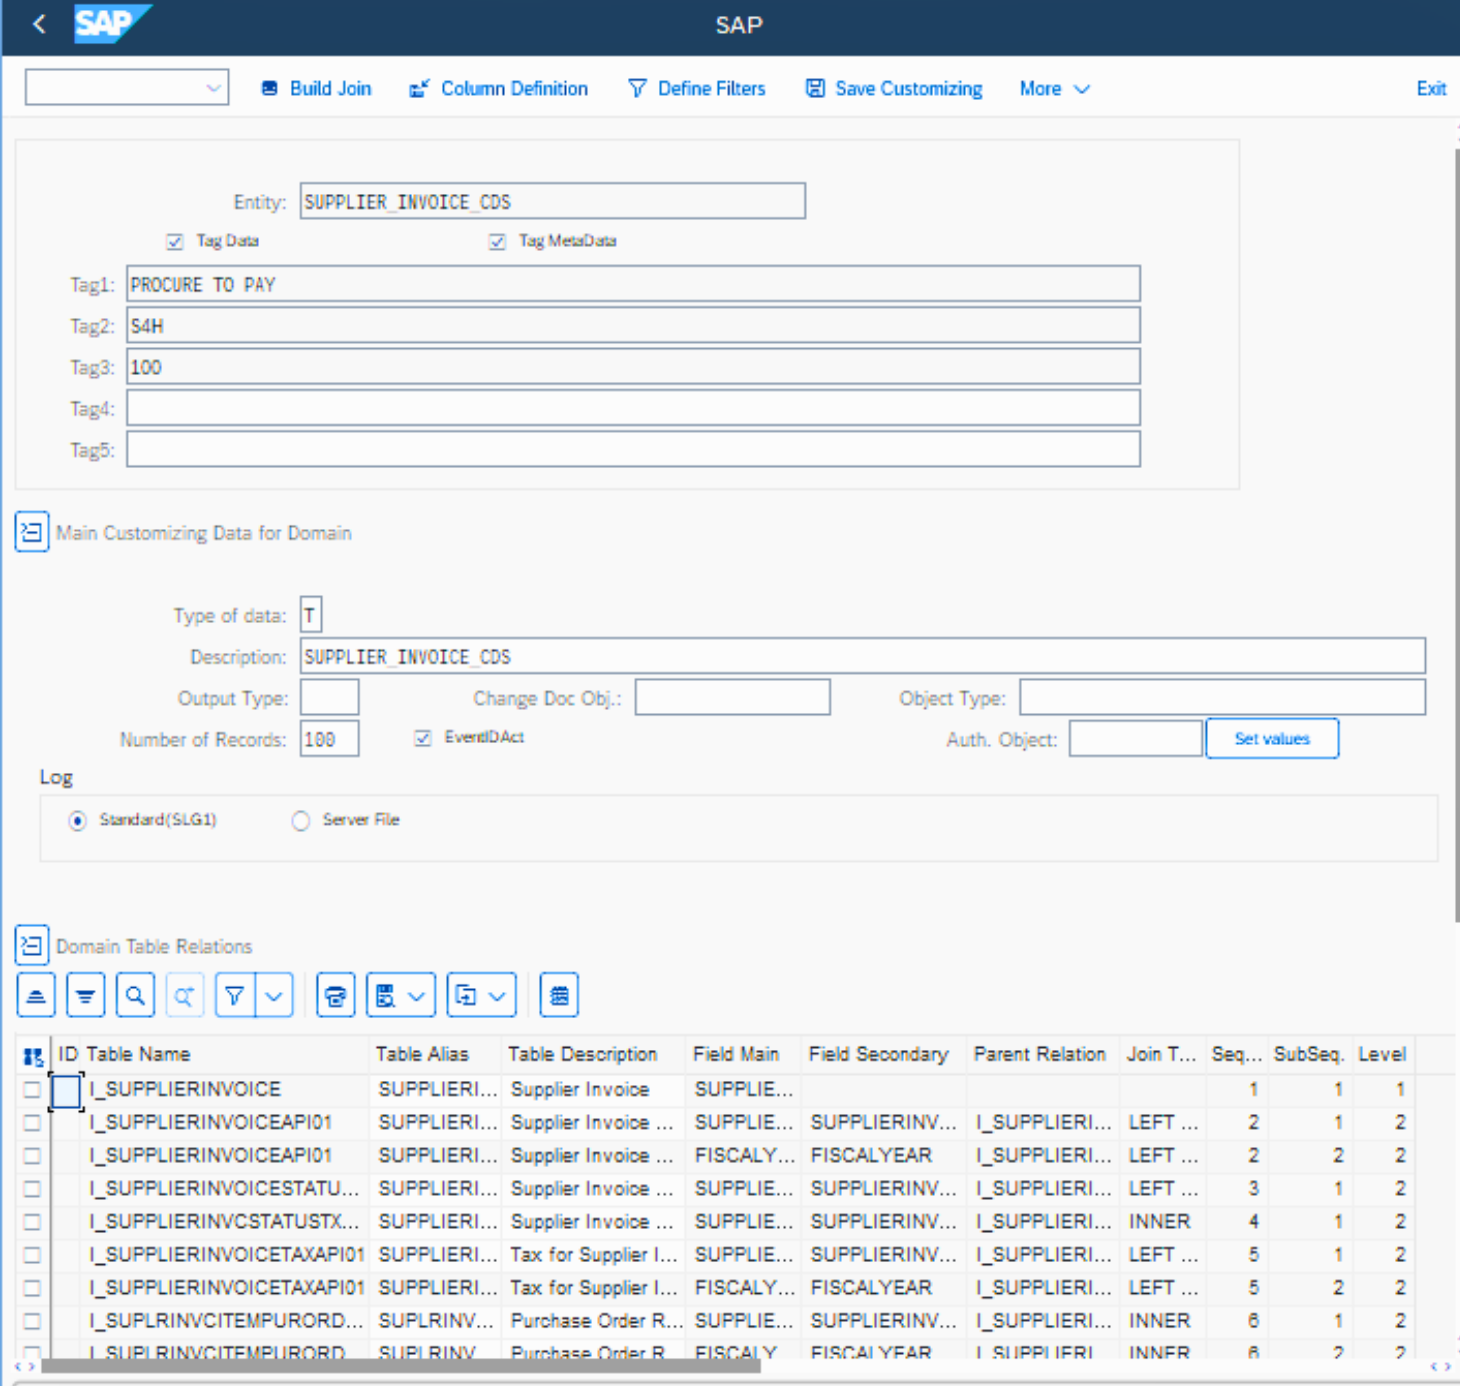Click the layout grid icon in table toolbar
This screenshot has height=1386, width=1460.
point(559,996)
